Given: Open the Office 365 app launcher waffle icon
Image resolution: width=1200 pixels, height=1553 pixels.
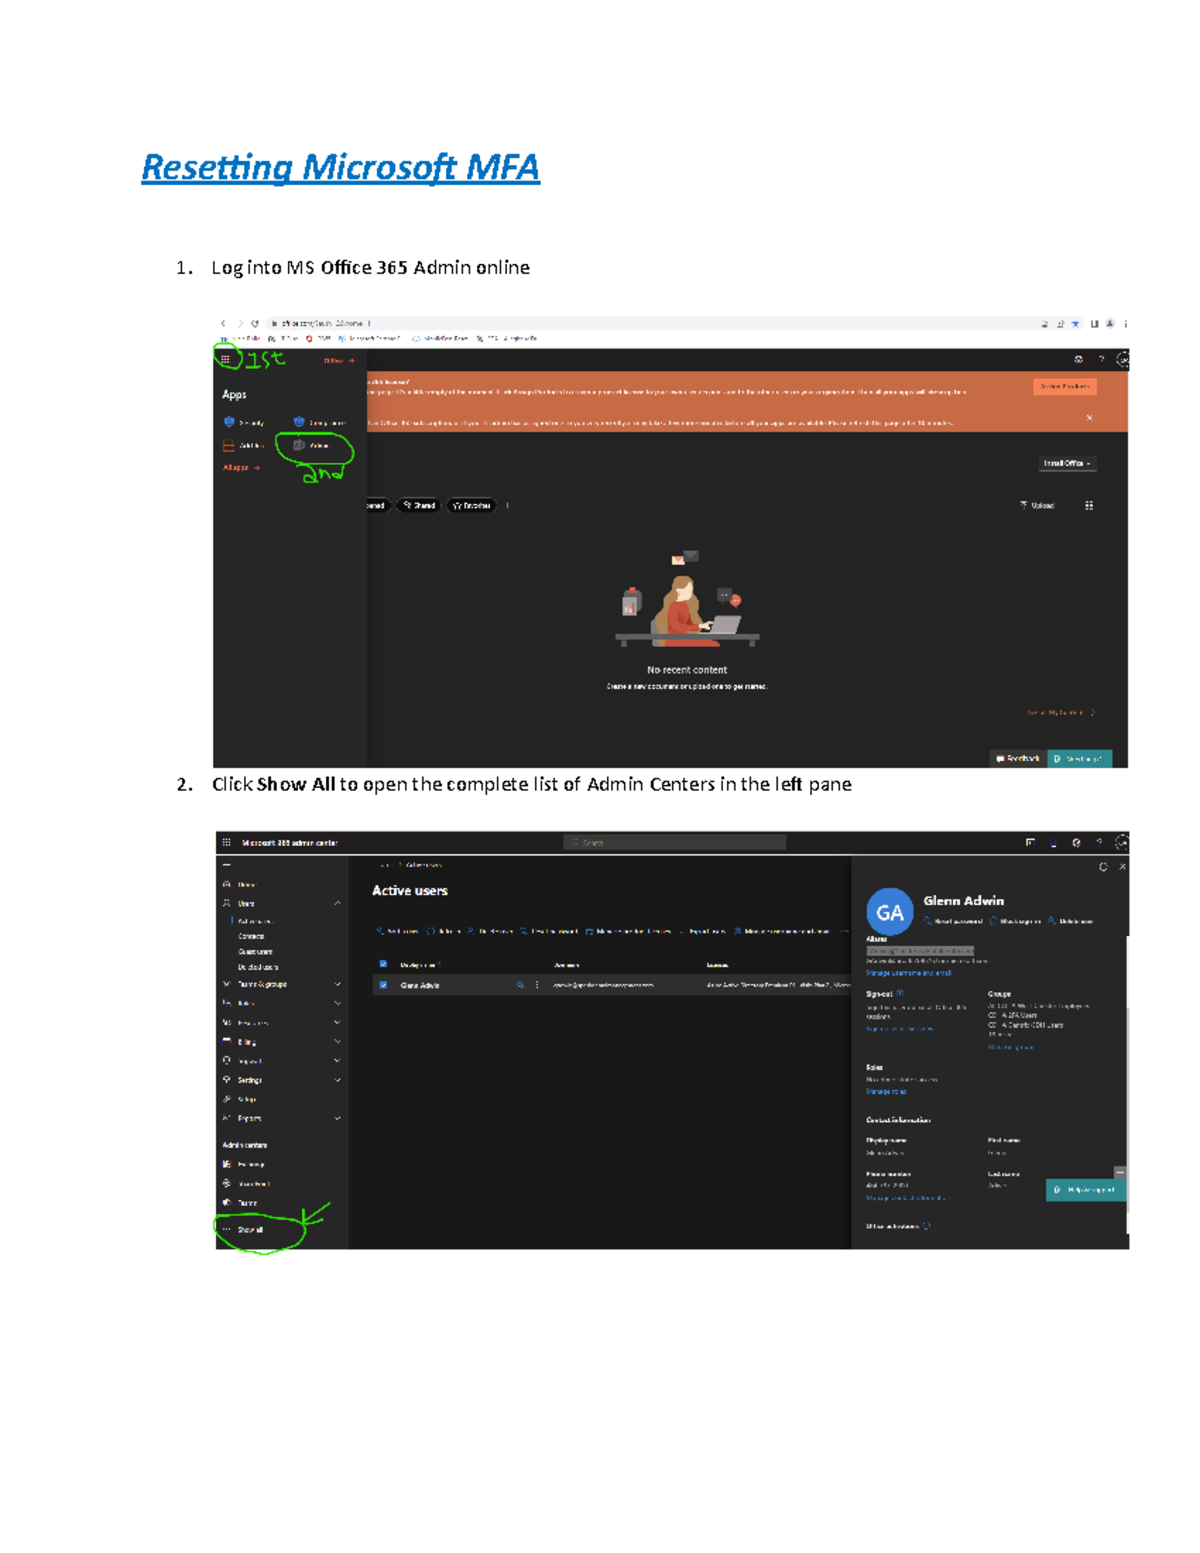Looking at the screenshot, I should [227, 359].
